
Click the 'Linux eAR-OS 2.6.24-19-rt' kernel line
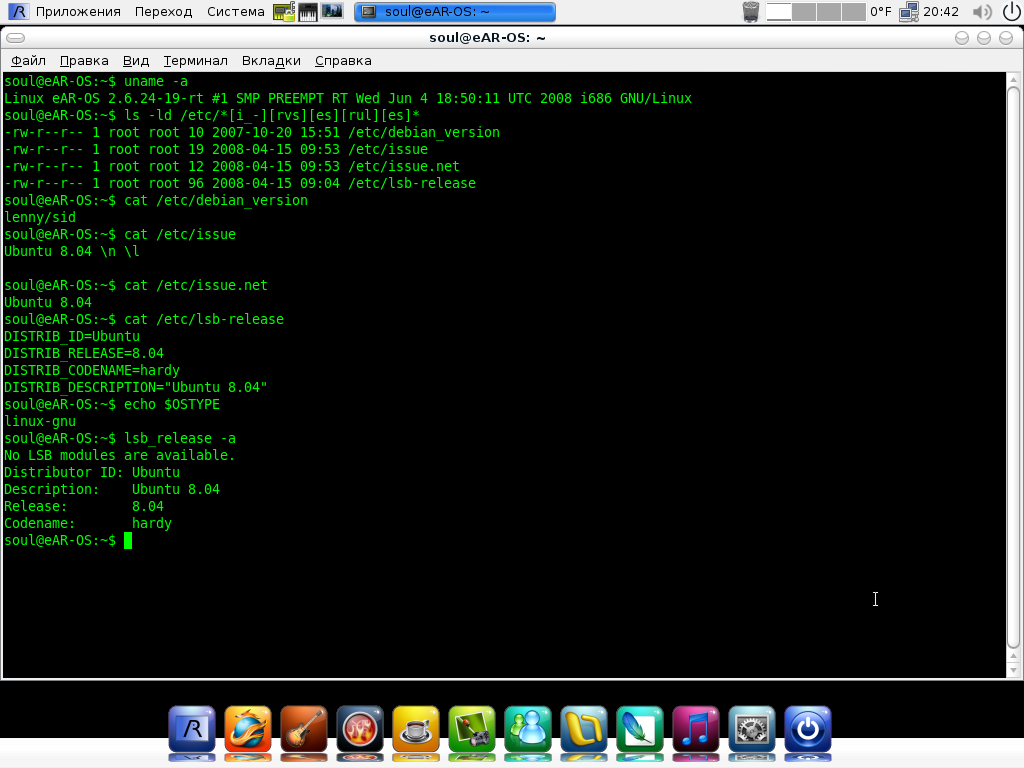348,99
